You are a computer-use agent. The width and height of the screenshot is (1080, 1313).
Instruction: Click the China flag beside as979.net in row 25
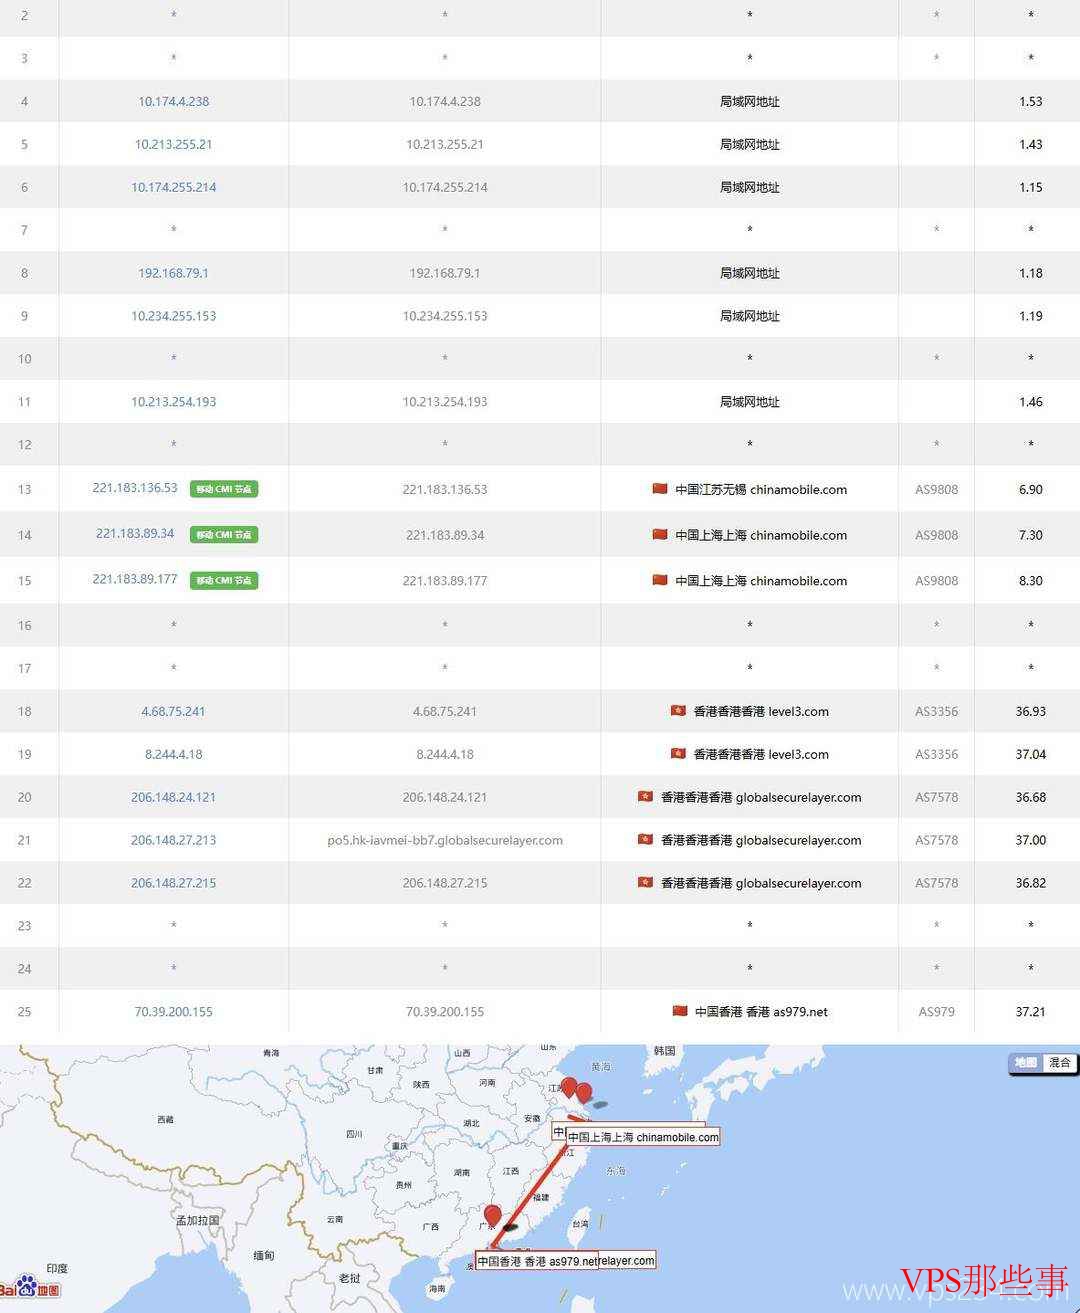point(680,1011)
